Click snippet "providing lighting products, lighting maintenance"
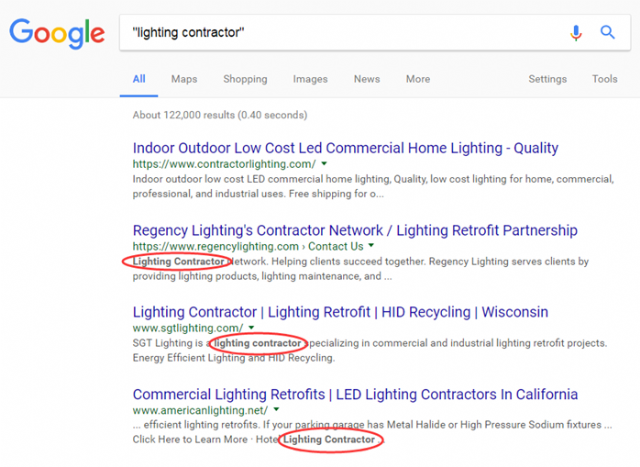Viewport: 640px width, 467px height. [x=247, y=276]
